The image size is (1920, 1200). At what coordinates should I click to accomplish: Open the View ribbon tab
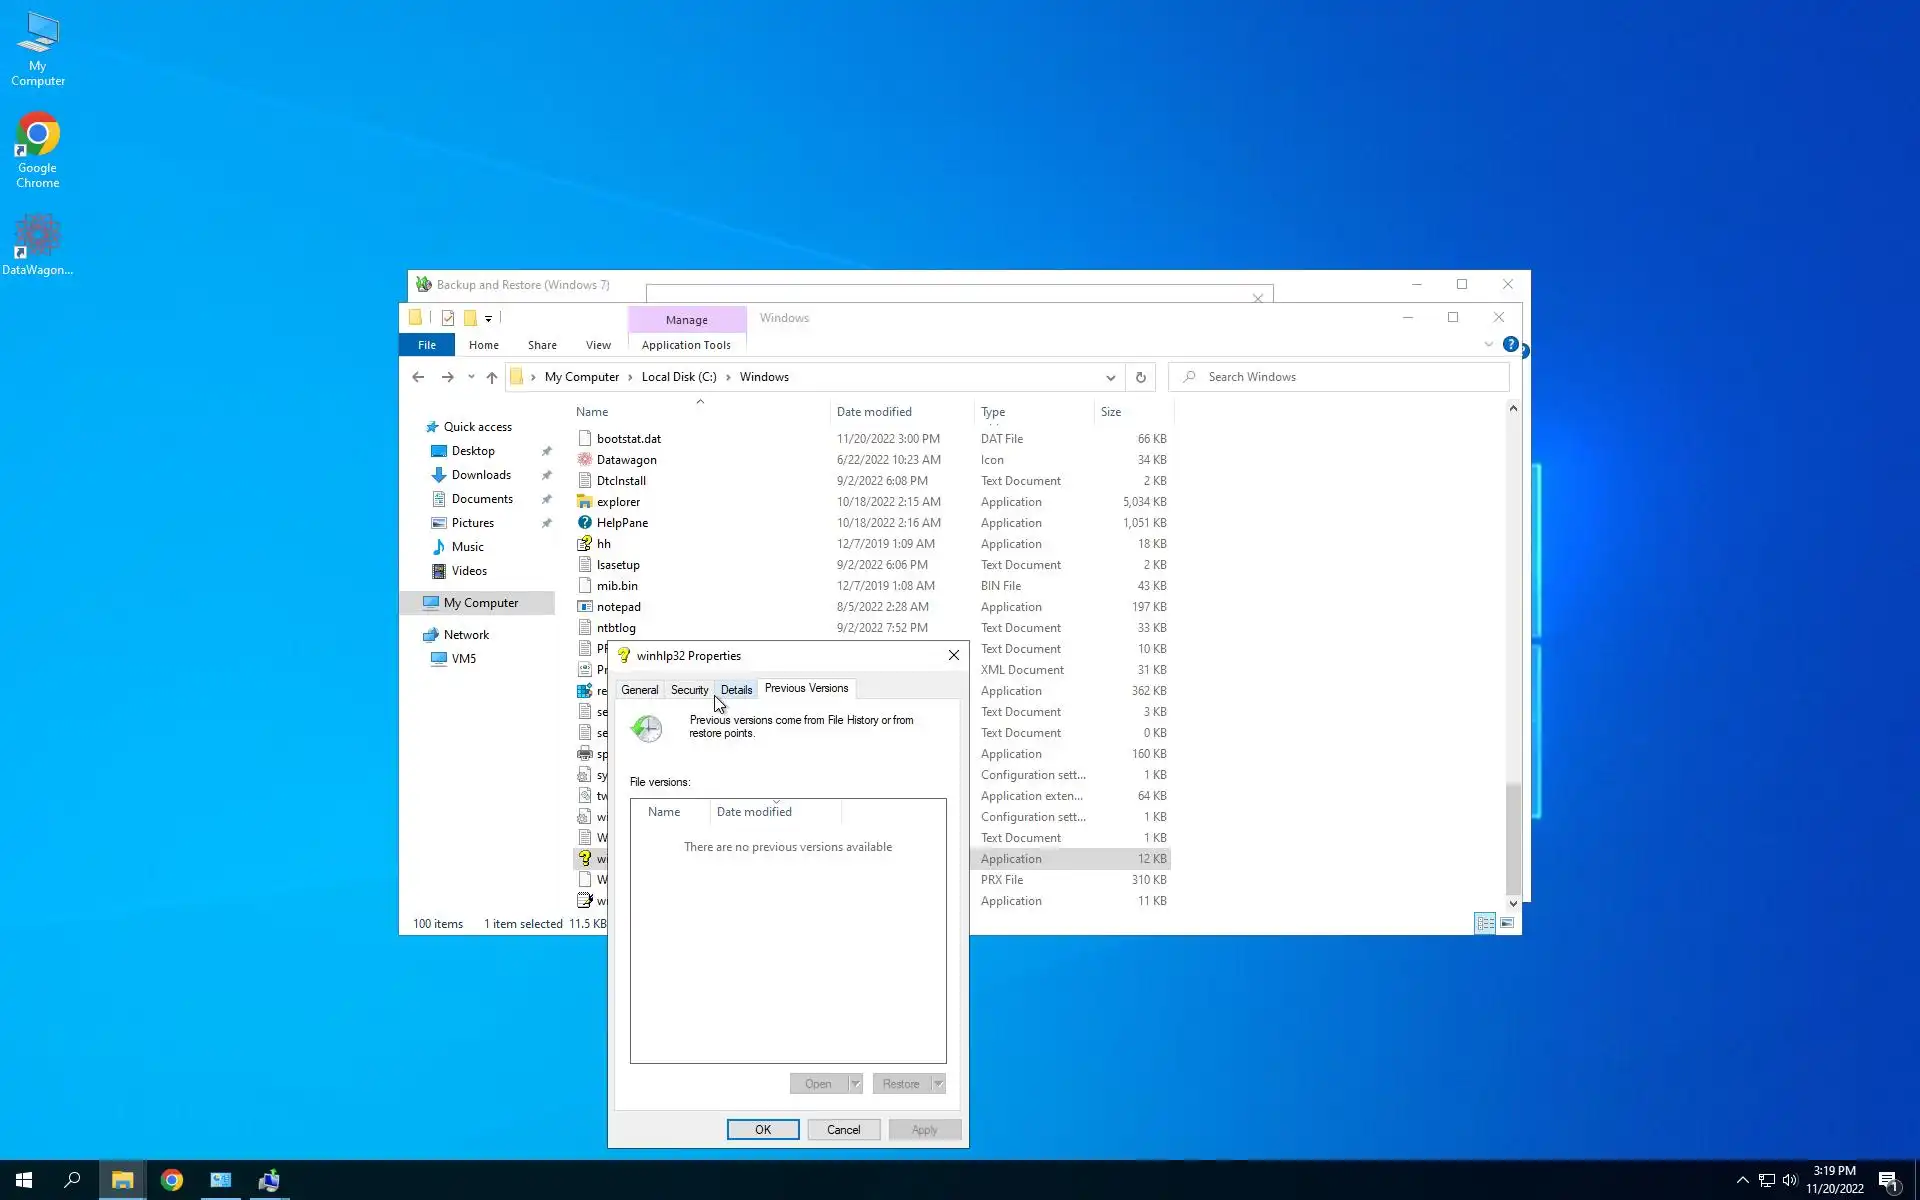[x=598, y=345]
